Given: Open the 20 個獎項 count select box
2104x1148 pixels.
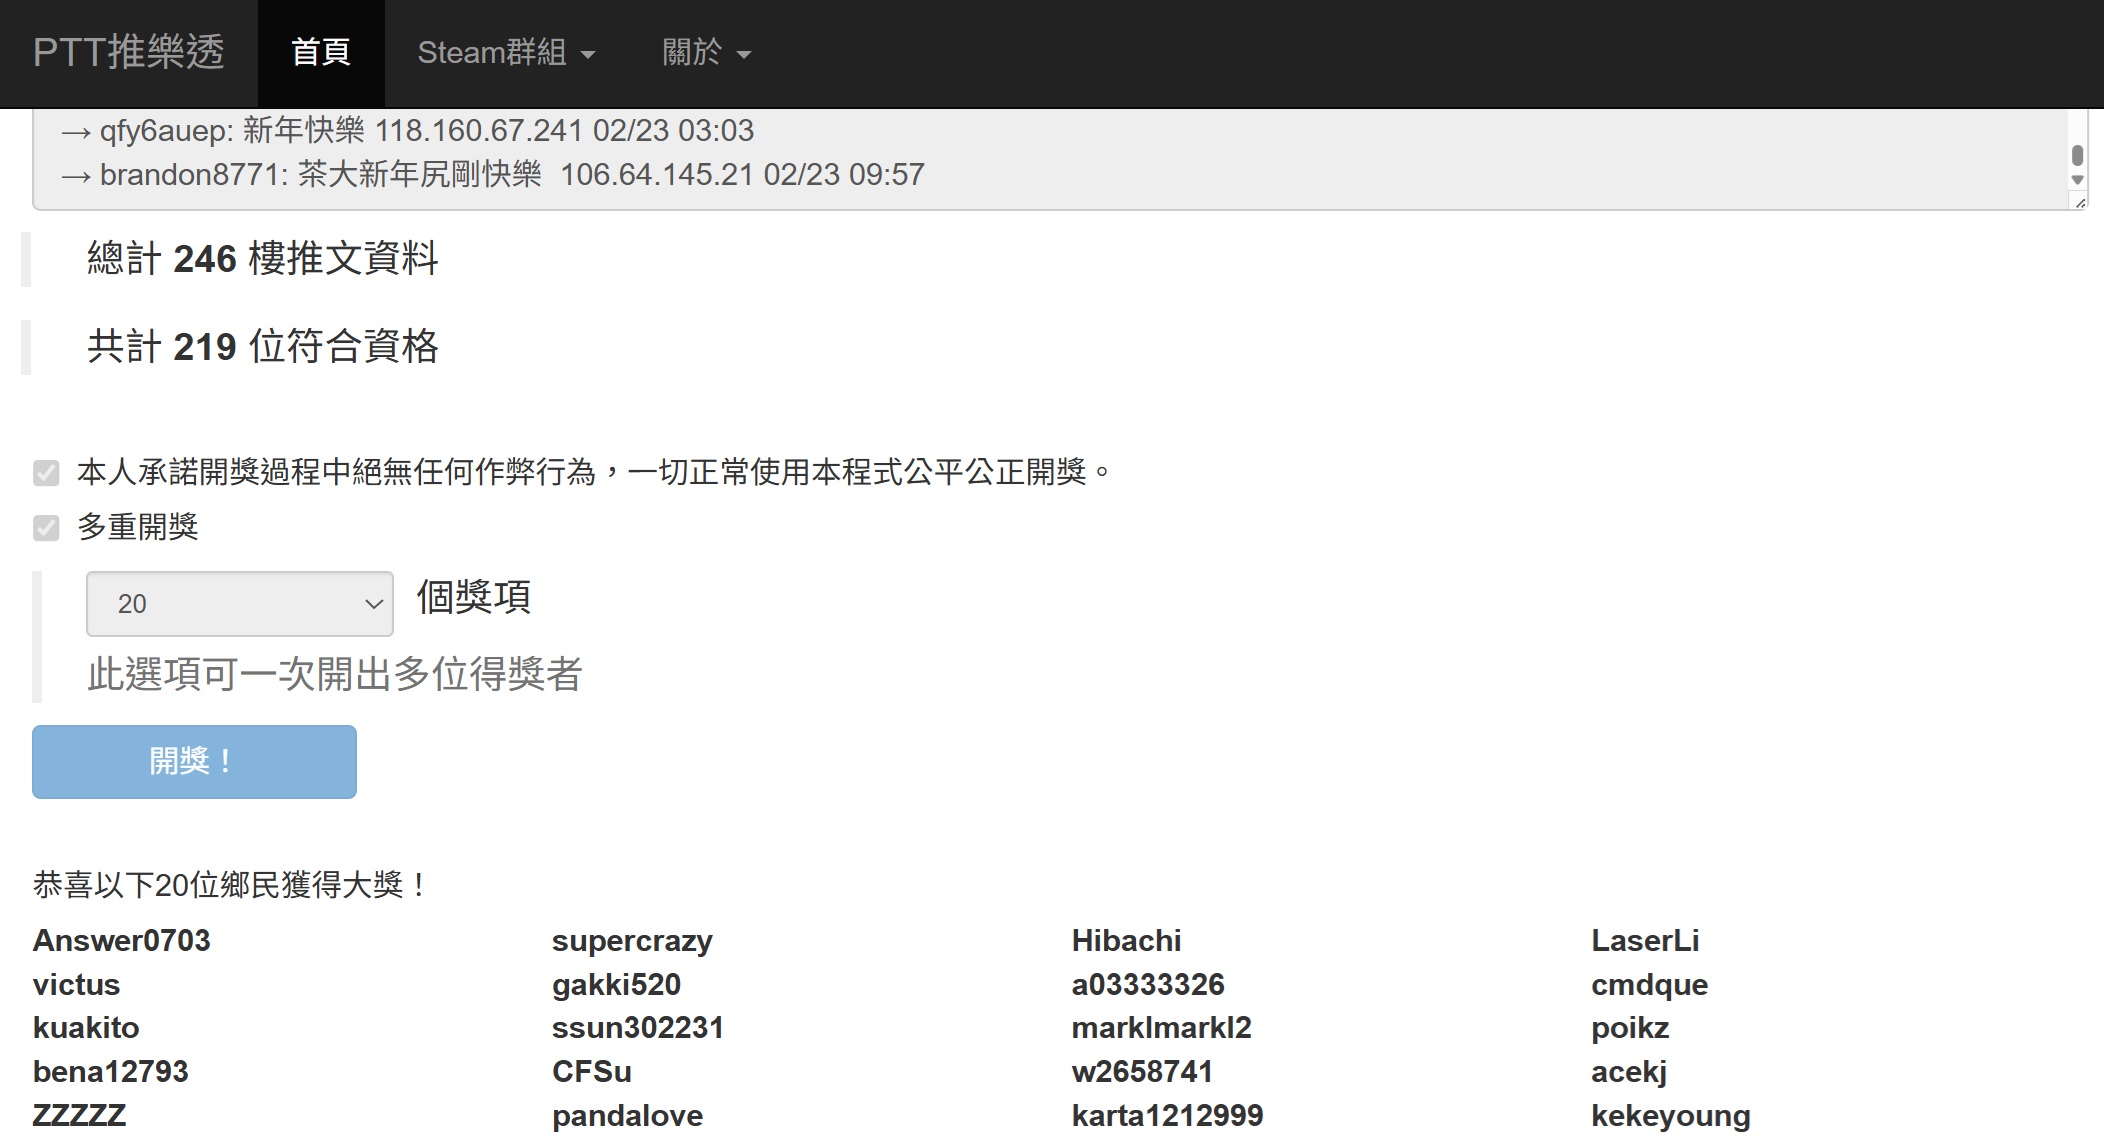Looking at the screenshot, I should pos(239,604).
